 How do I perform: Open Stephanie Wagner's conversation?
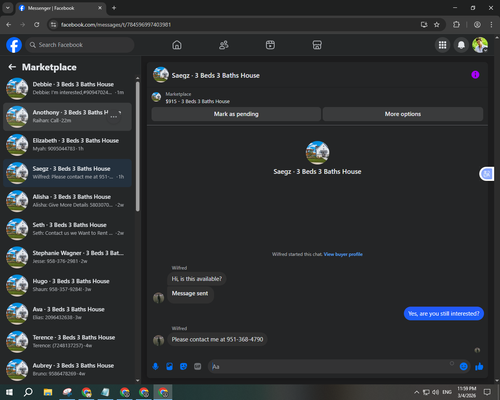pyautogui.click(x=67, y=257)
